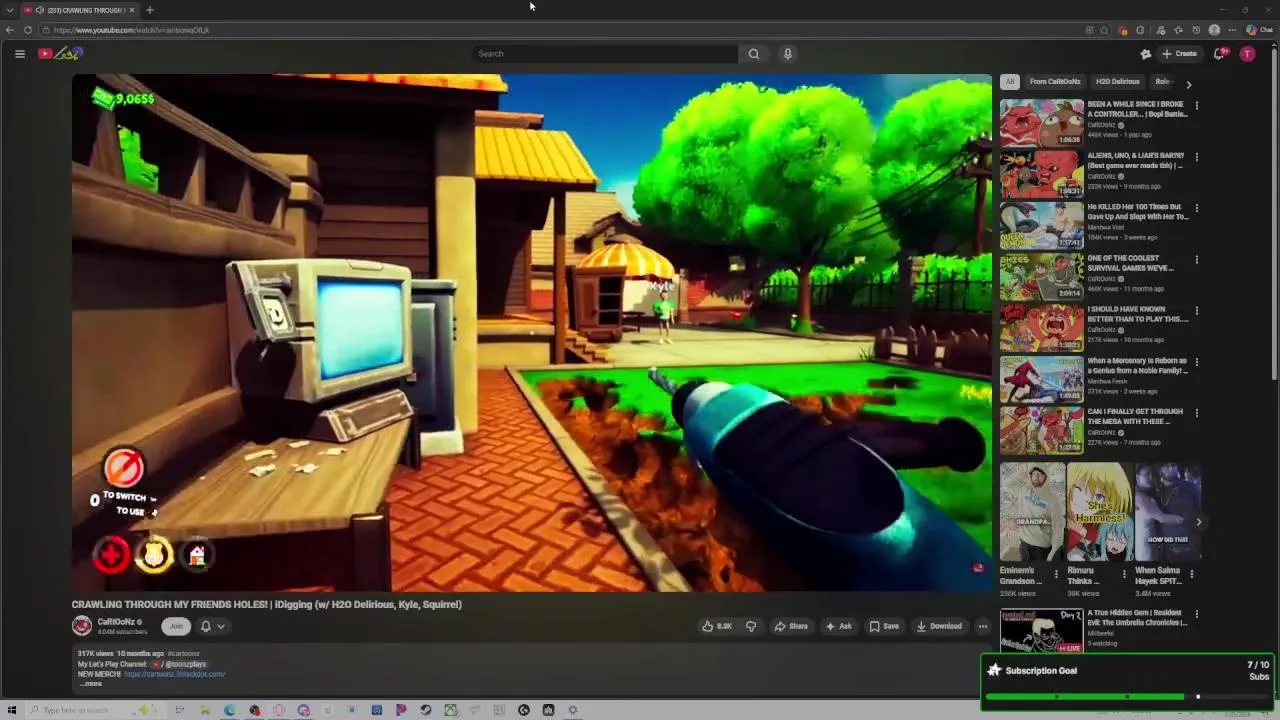This screenshot has width=1280, height=720.
Task: Open more actions ellipsis beside Download
Action: click(983, 626)
